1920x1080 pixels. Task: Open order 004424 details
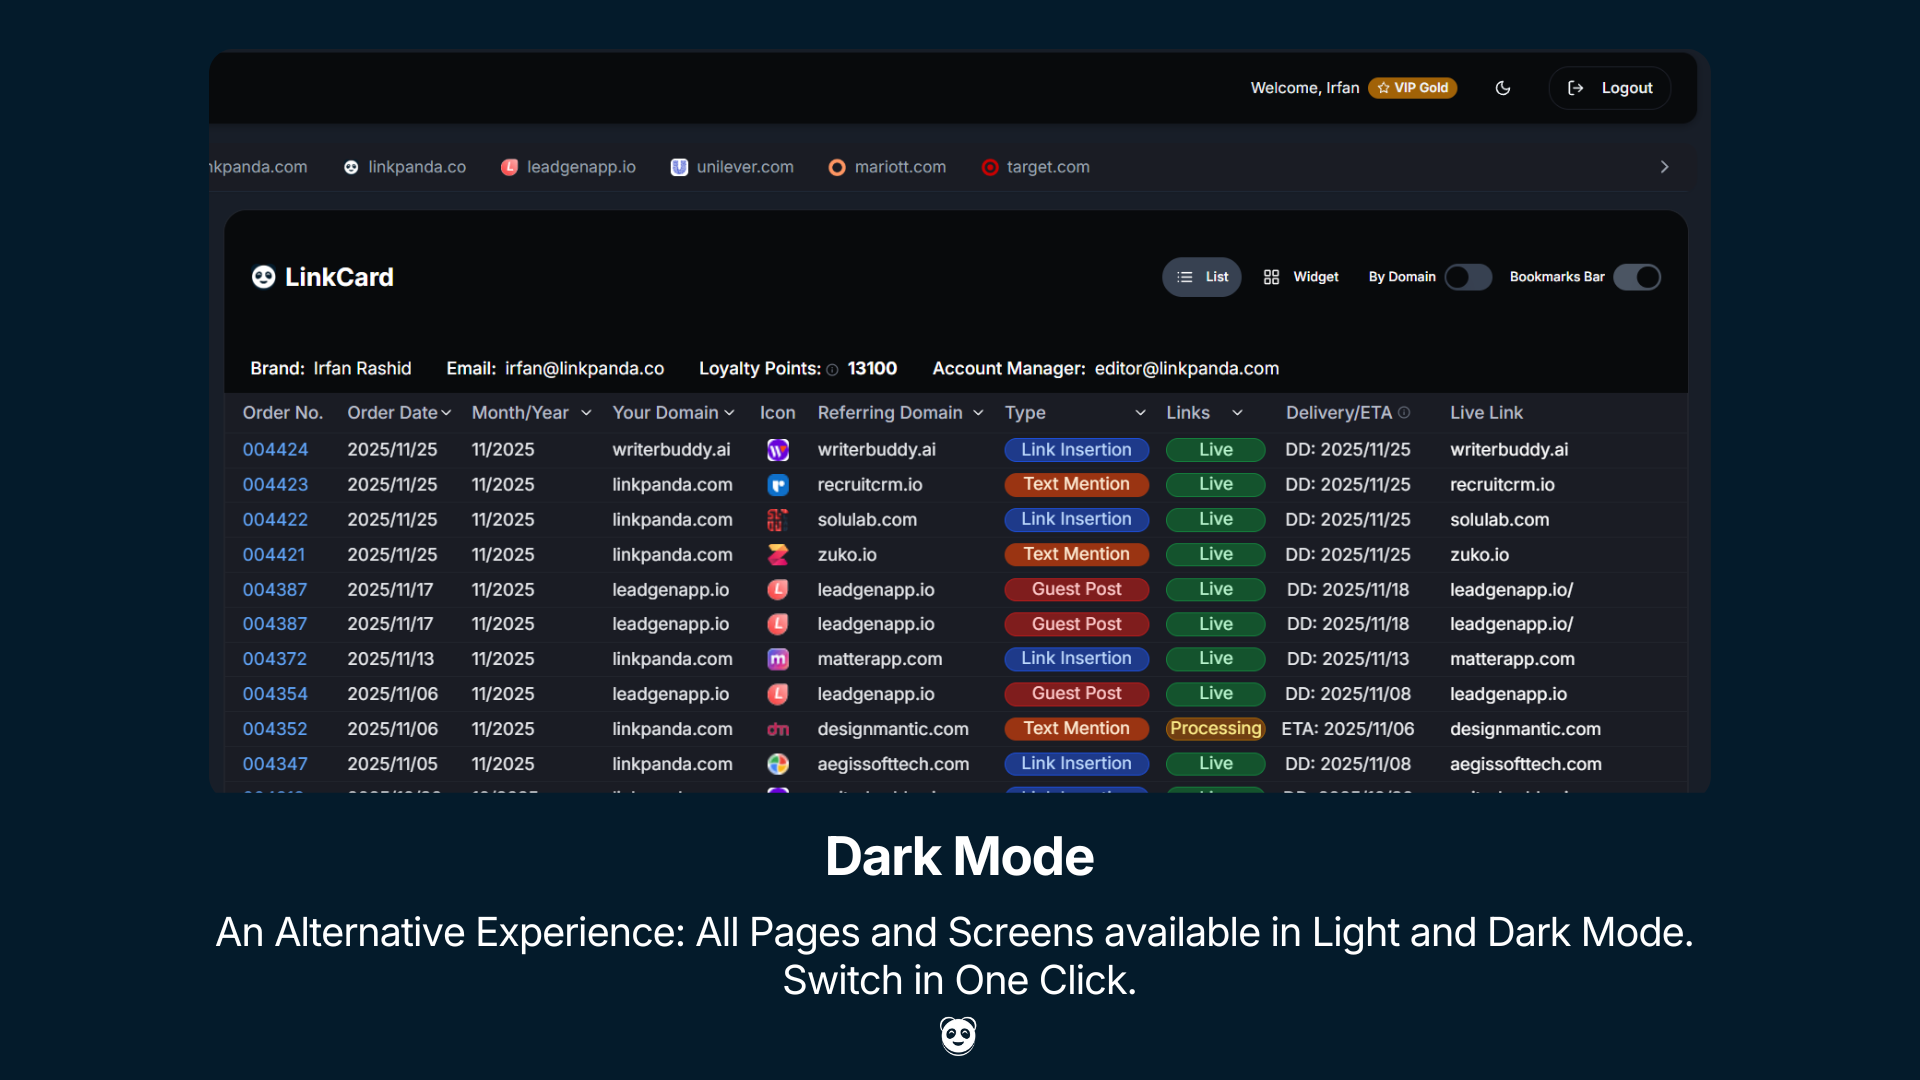click(275, 450)
